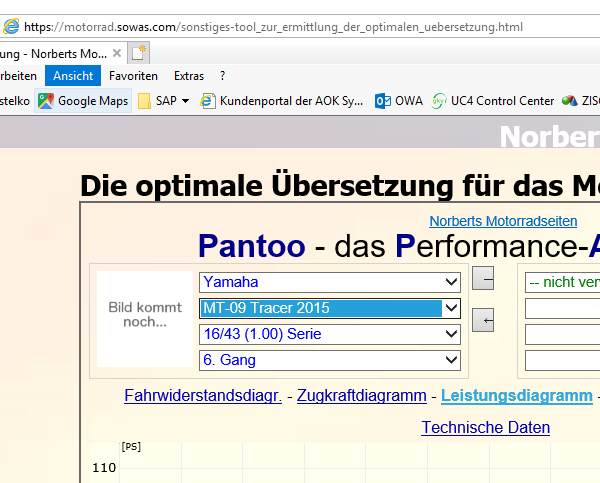This screenshot has width=600, height=483.
Task: Open the OWA bookmark
Action: 399,101
